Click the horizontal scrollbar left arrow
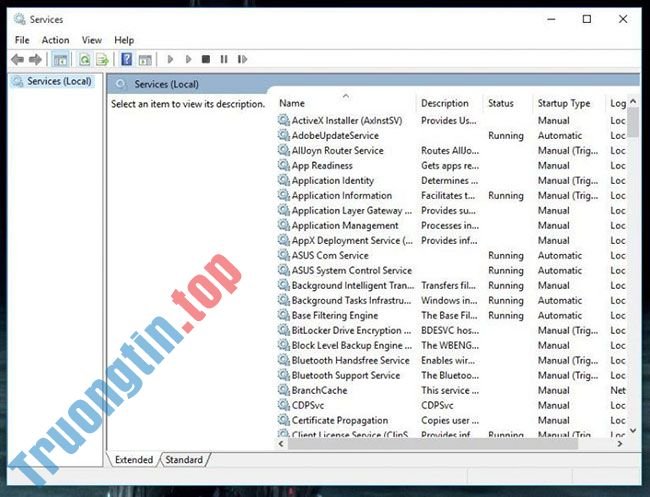 tap(281, 444)
